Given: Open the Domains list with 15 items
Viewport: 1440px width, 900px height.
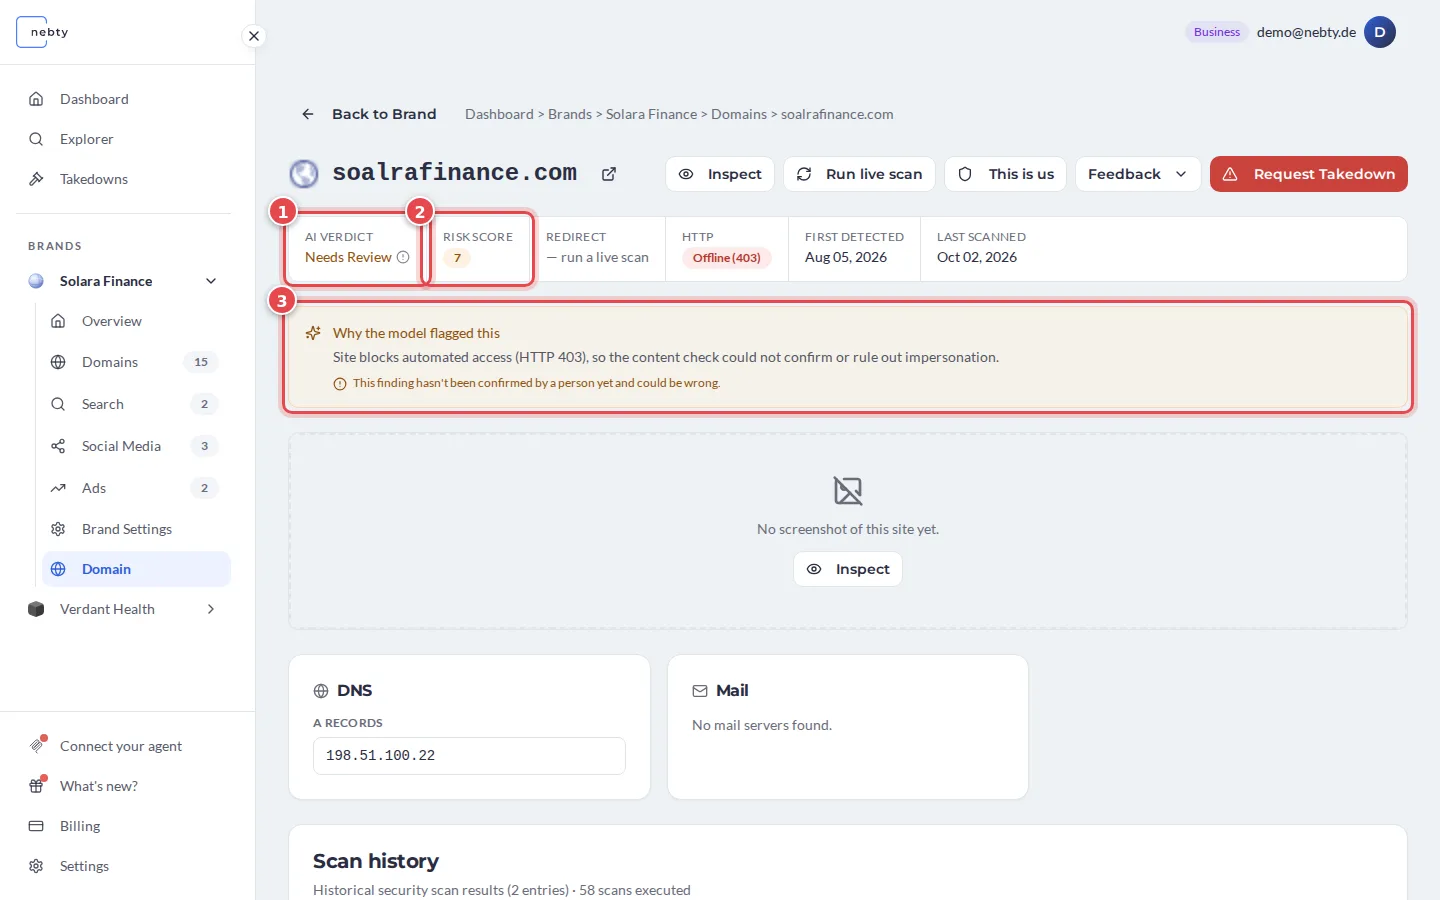Looking at the screenshot, I should 136,362.
